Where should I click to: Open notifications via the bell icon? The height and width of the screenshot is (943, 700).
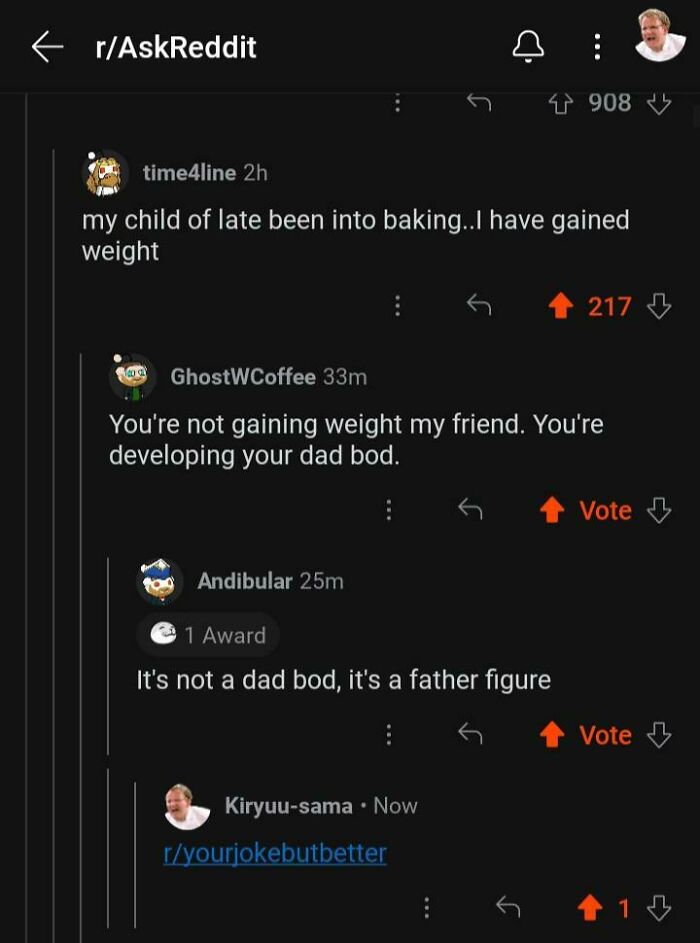tap(530, 46)
